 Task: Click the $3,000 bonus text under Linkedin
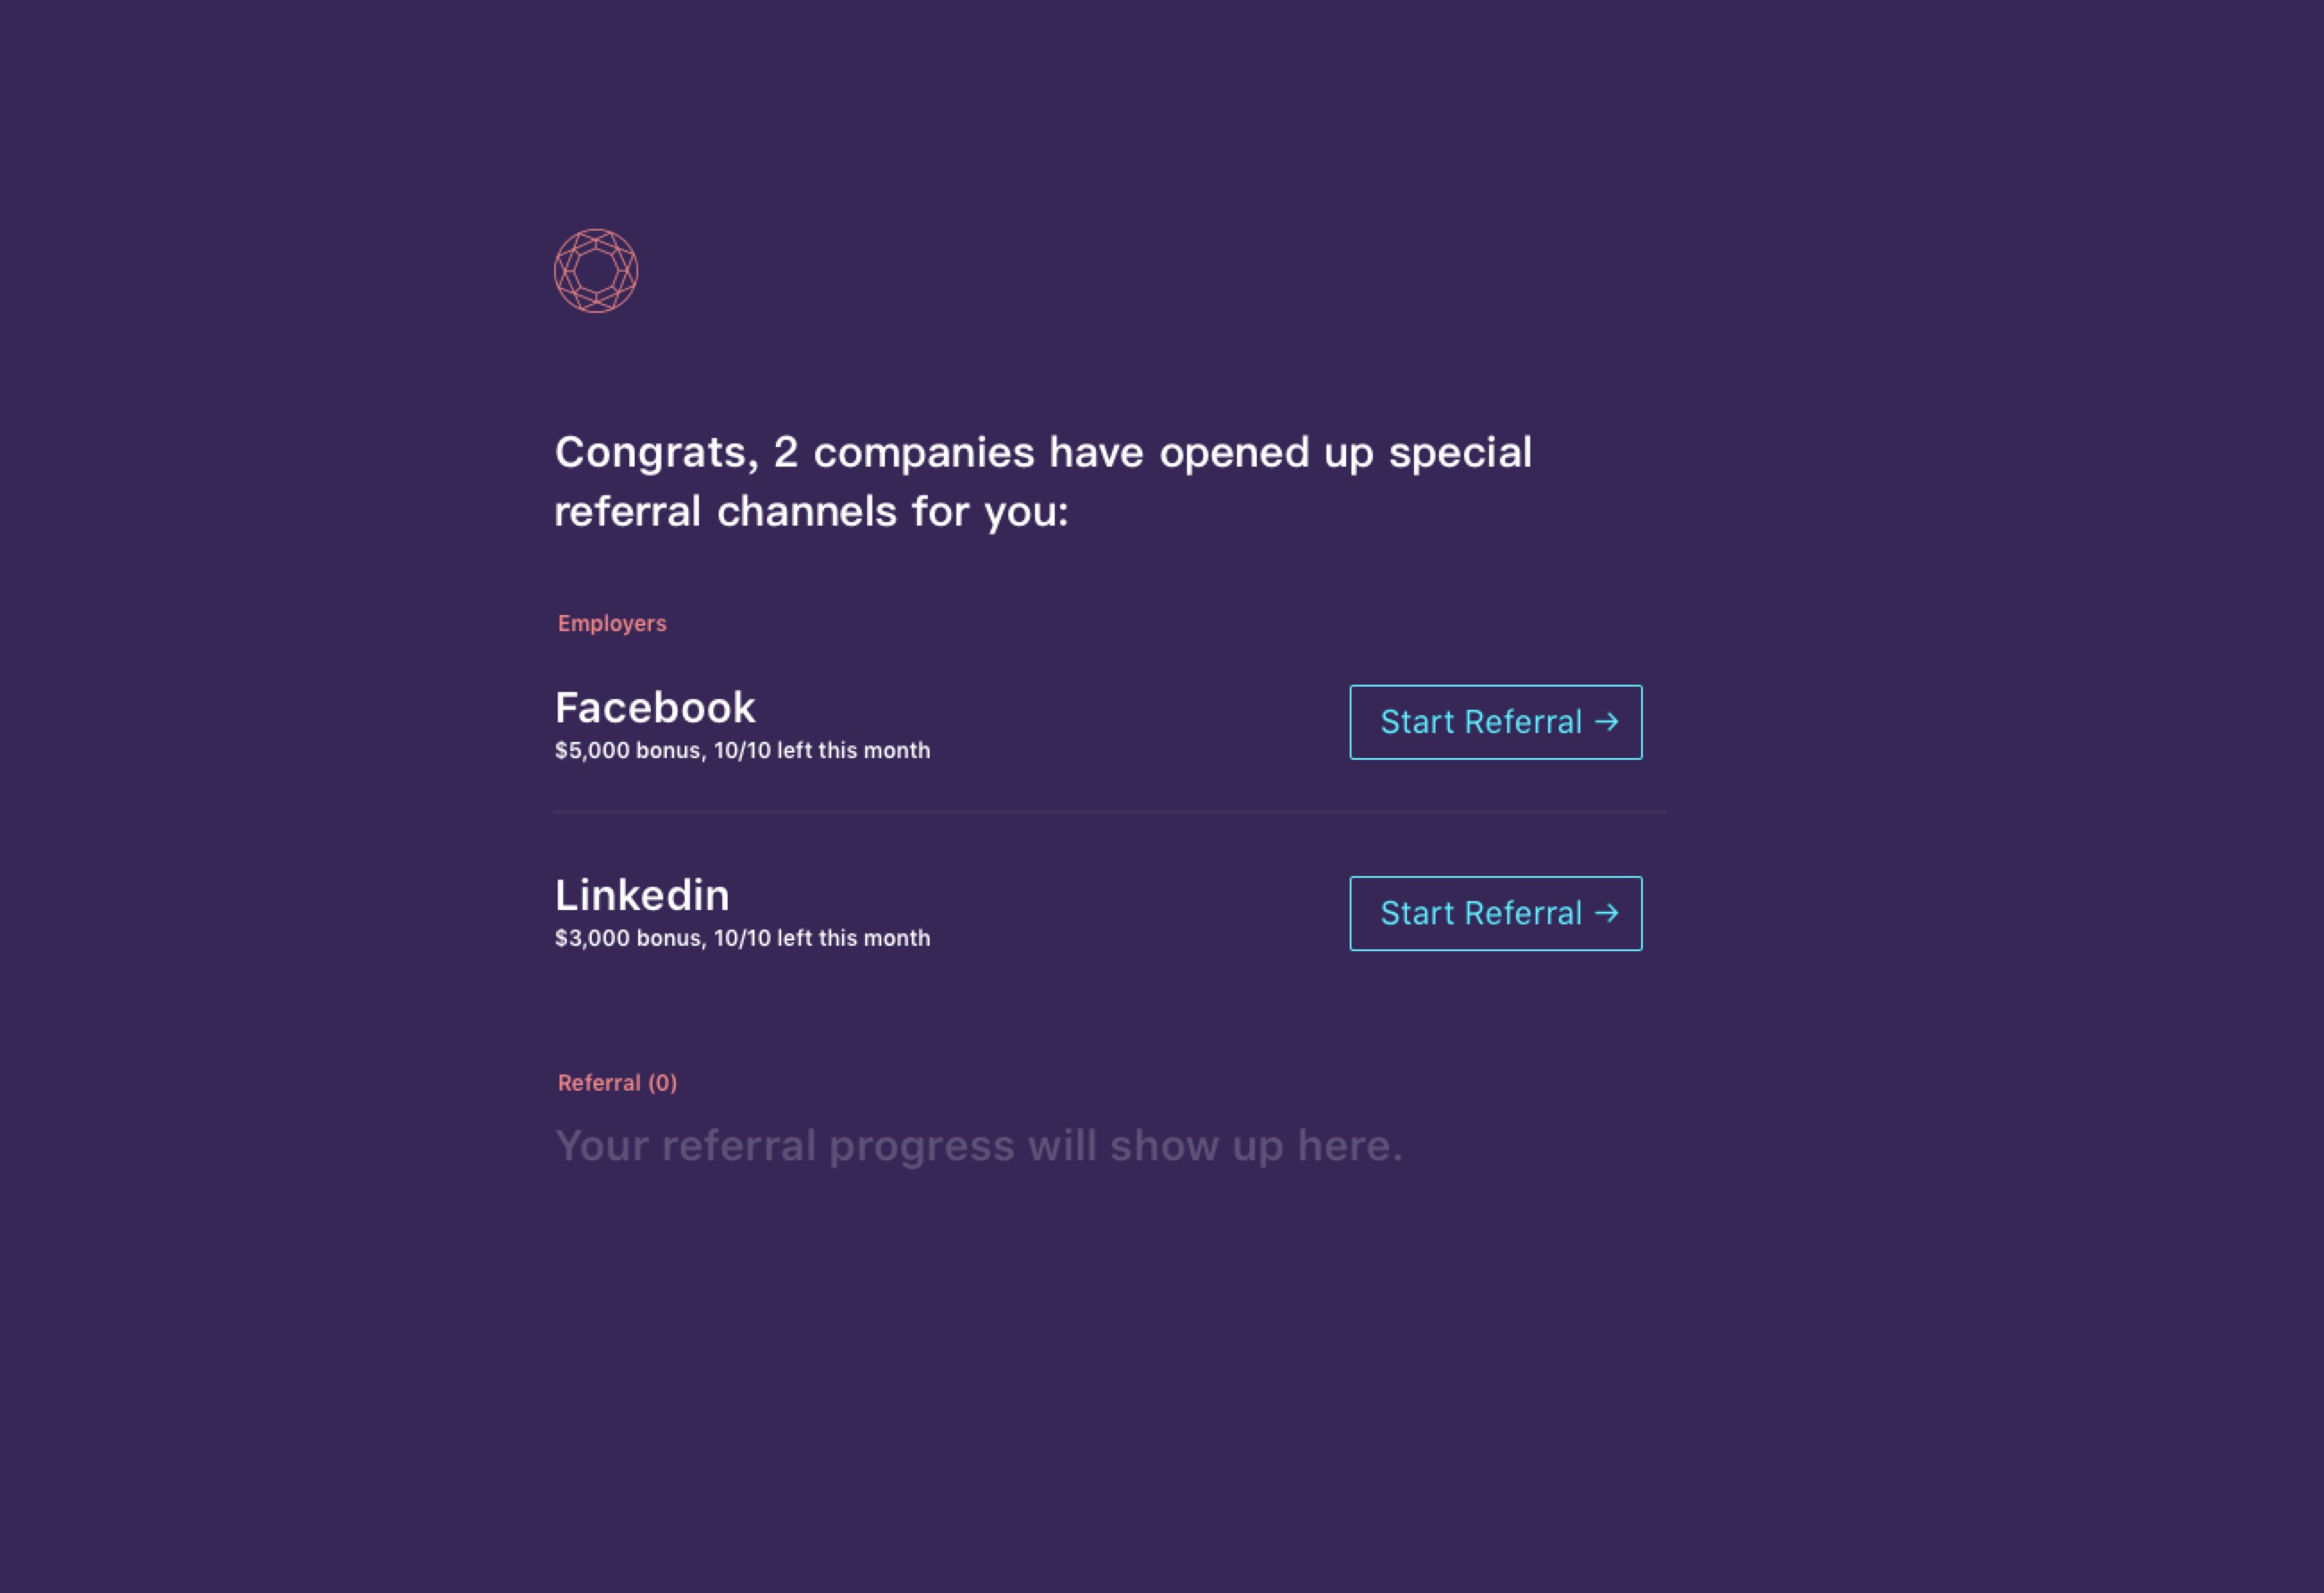click(x=630, y=938)
